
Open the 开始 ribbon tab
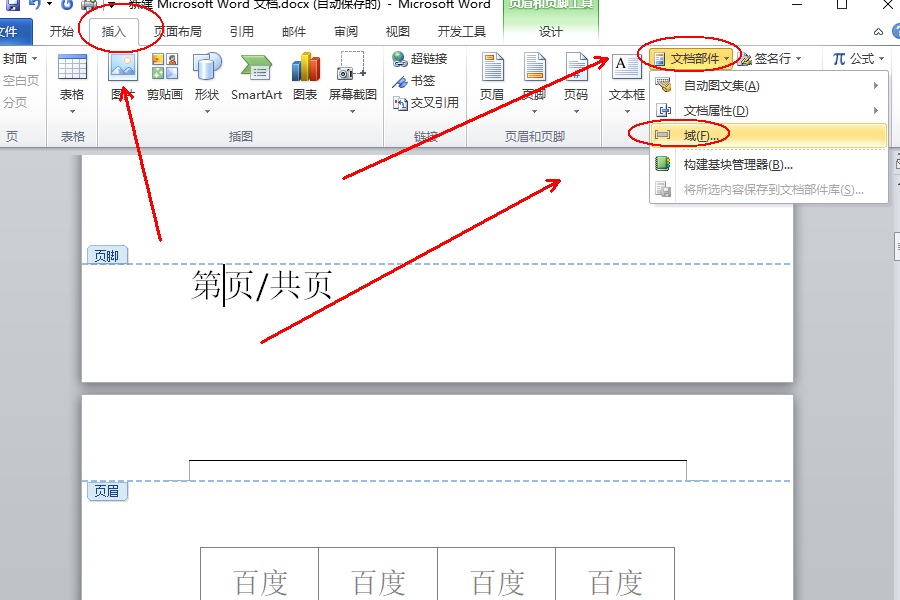coord(61,30)
